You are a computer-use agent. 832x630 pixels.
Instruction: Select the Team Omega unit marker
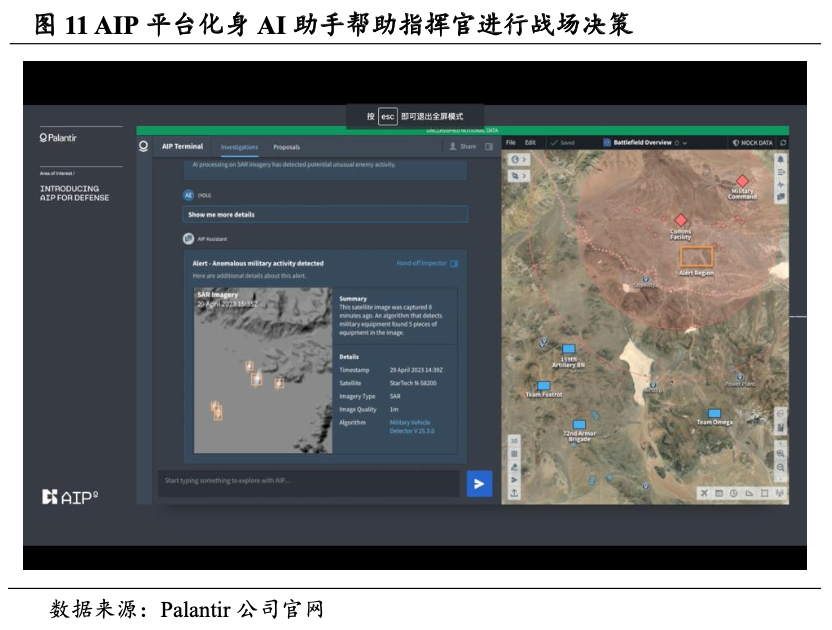click(714, 413)
